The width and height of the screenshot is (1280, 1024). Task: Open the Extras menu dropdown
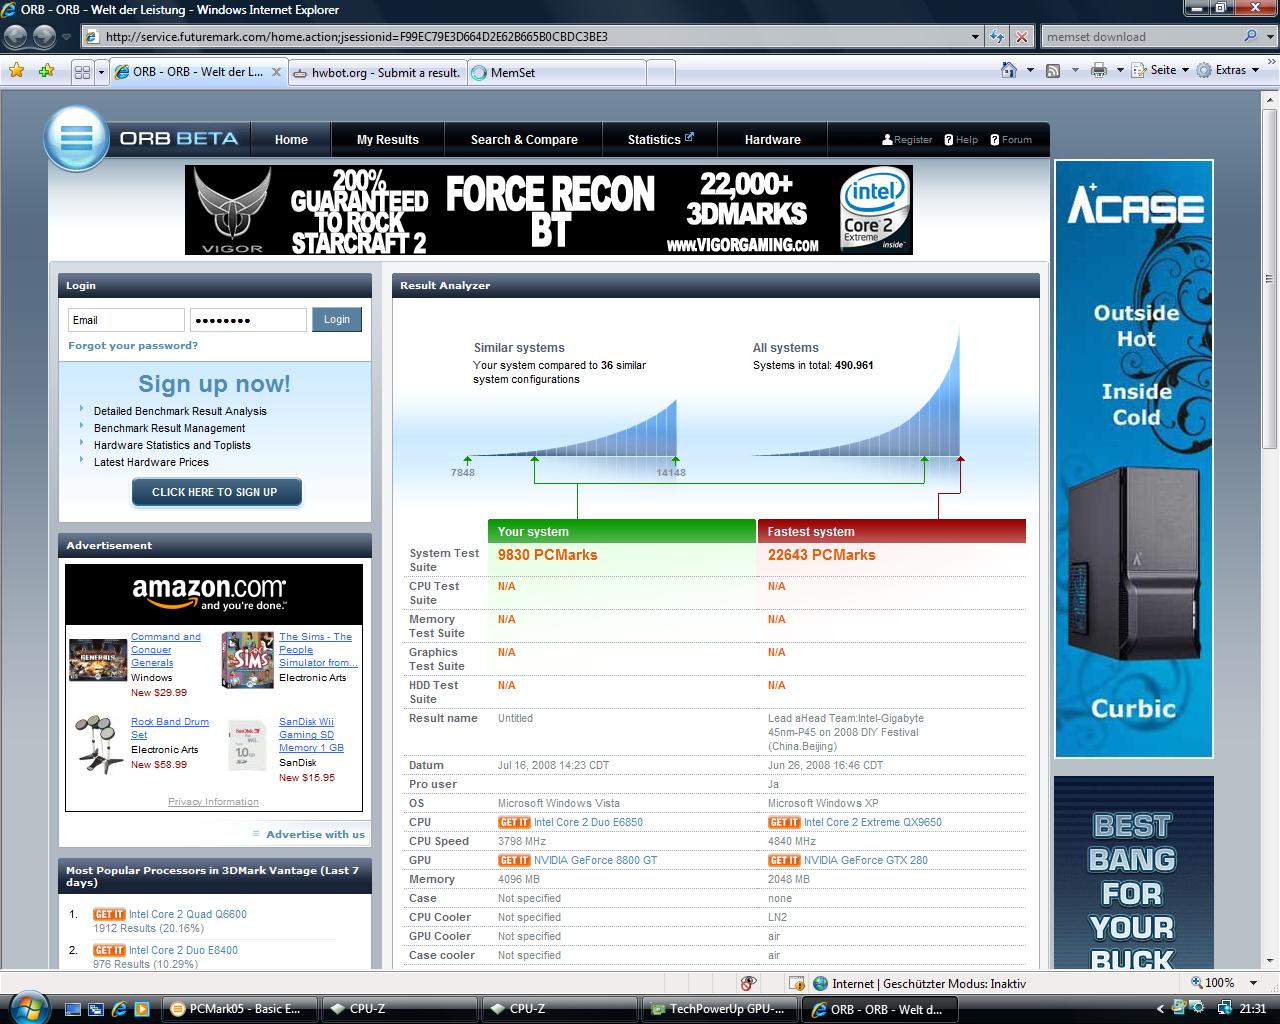(x=1229, y=70)
